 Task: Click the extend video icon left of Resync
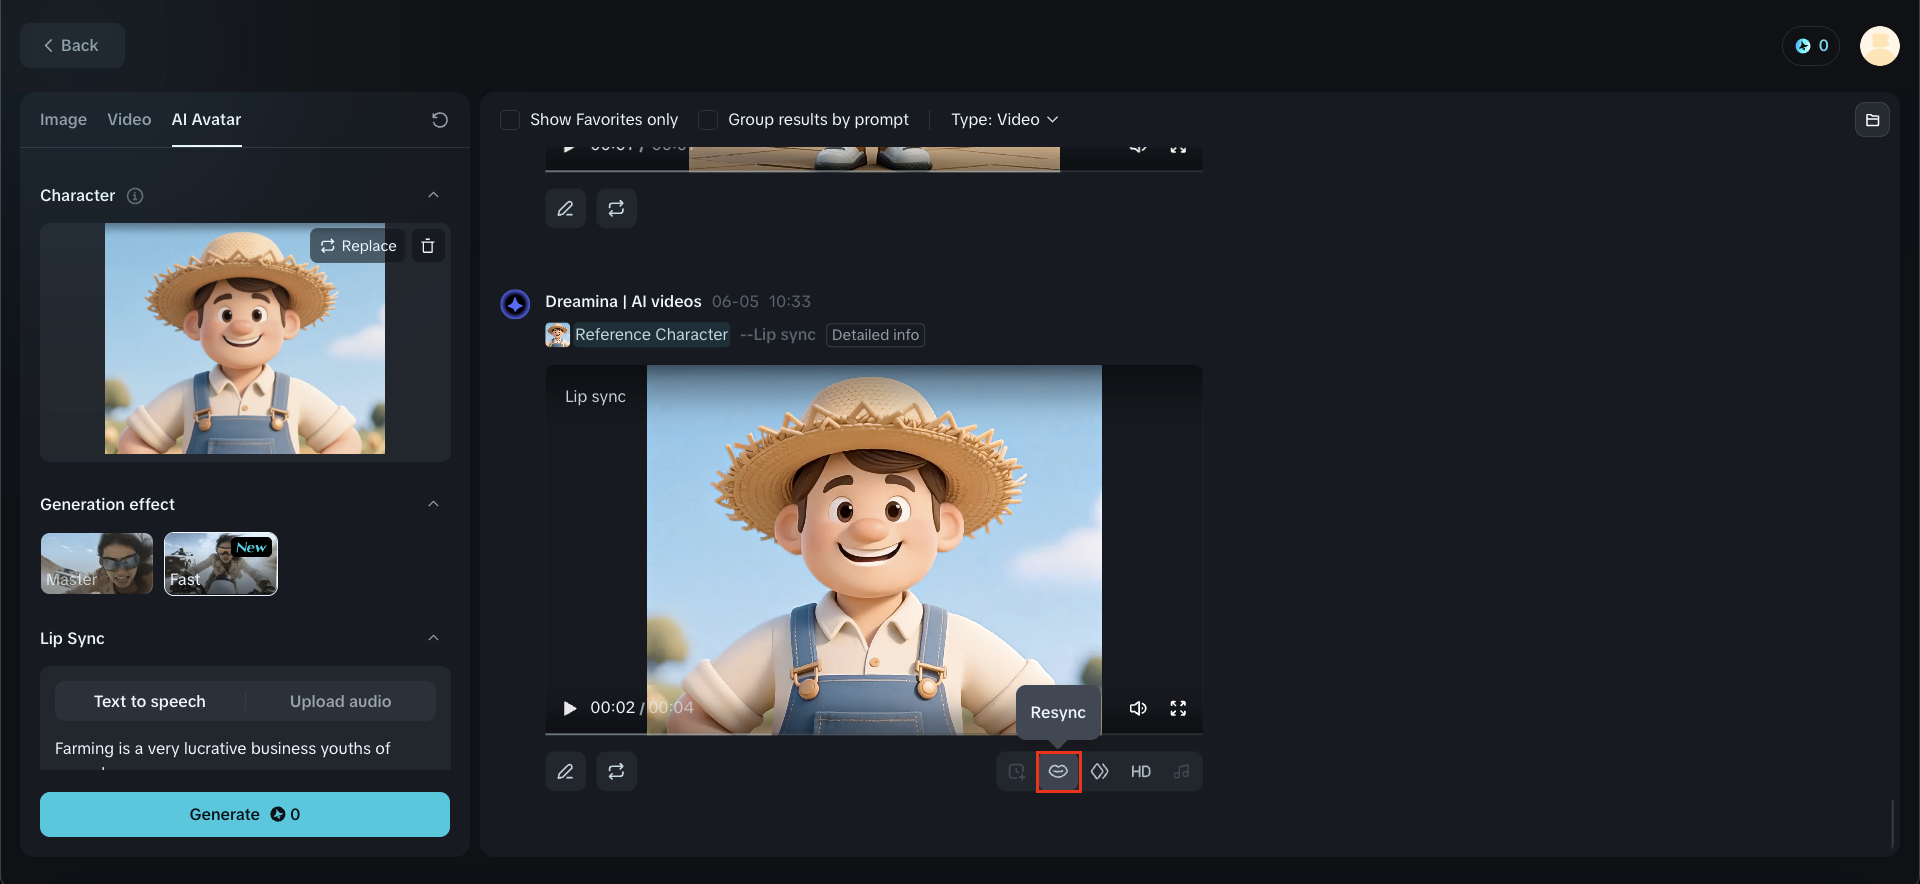point(1017,771)
